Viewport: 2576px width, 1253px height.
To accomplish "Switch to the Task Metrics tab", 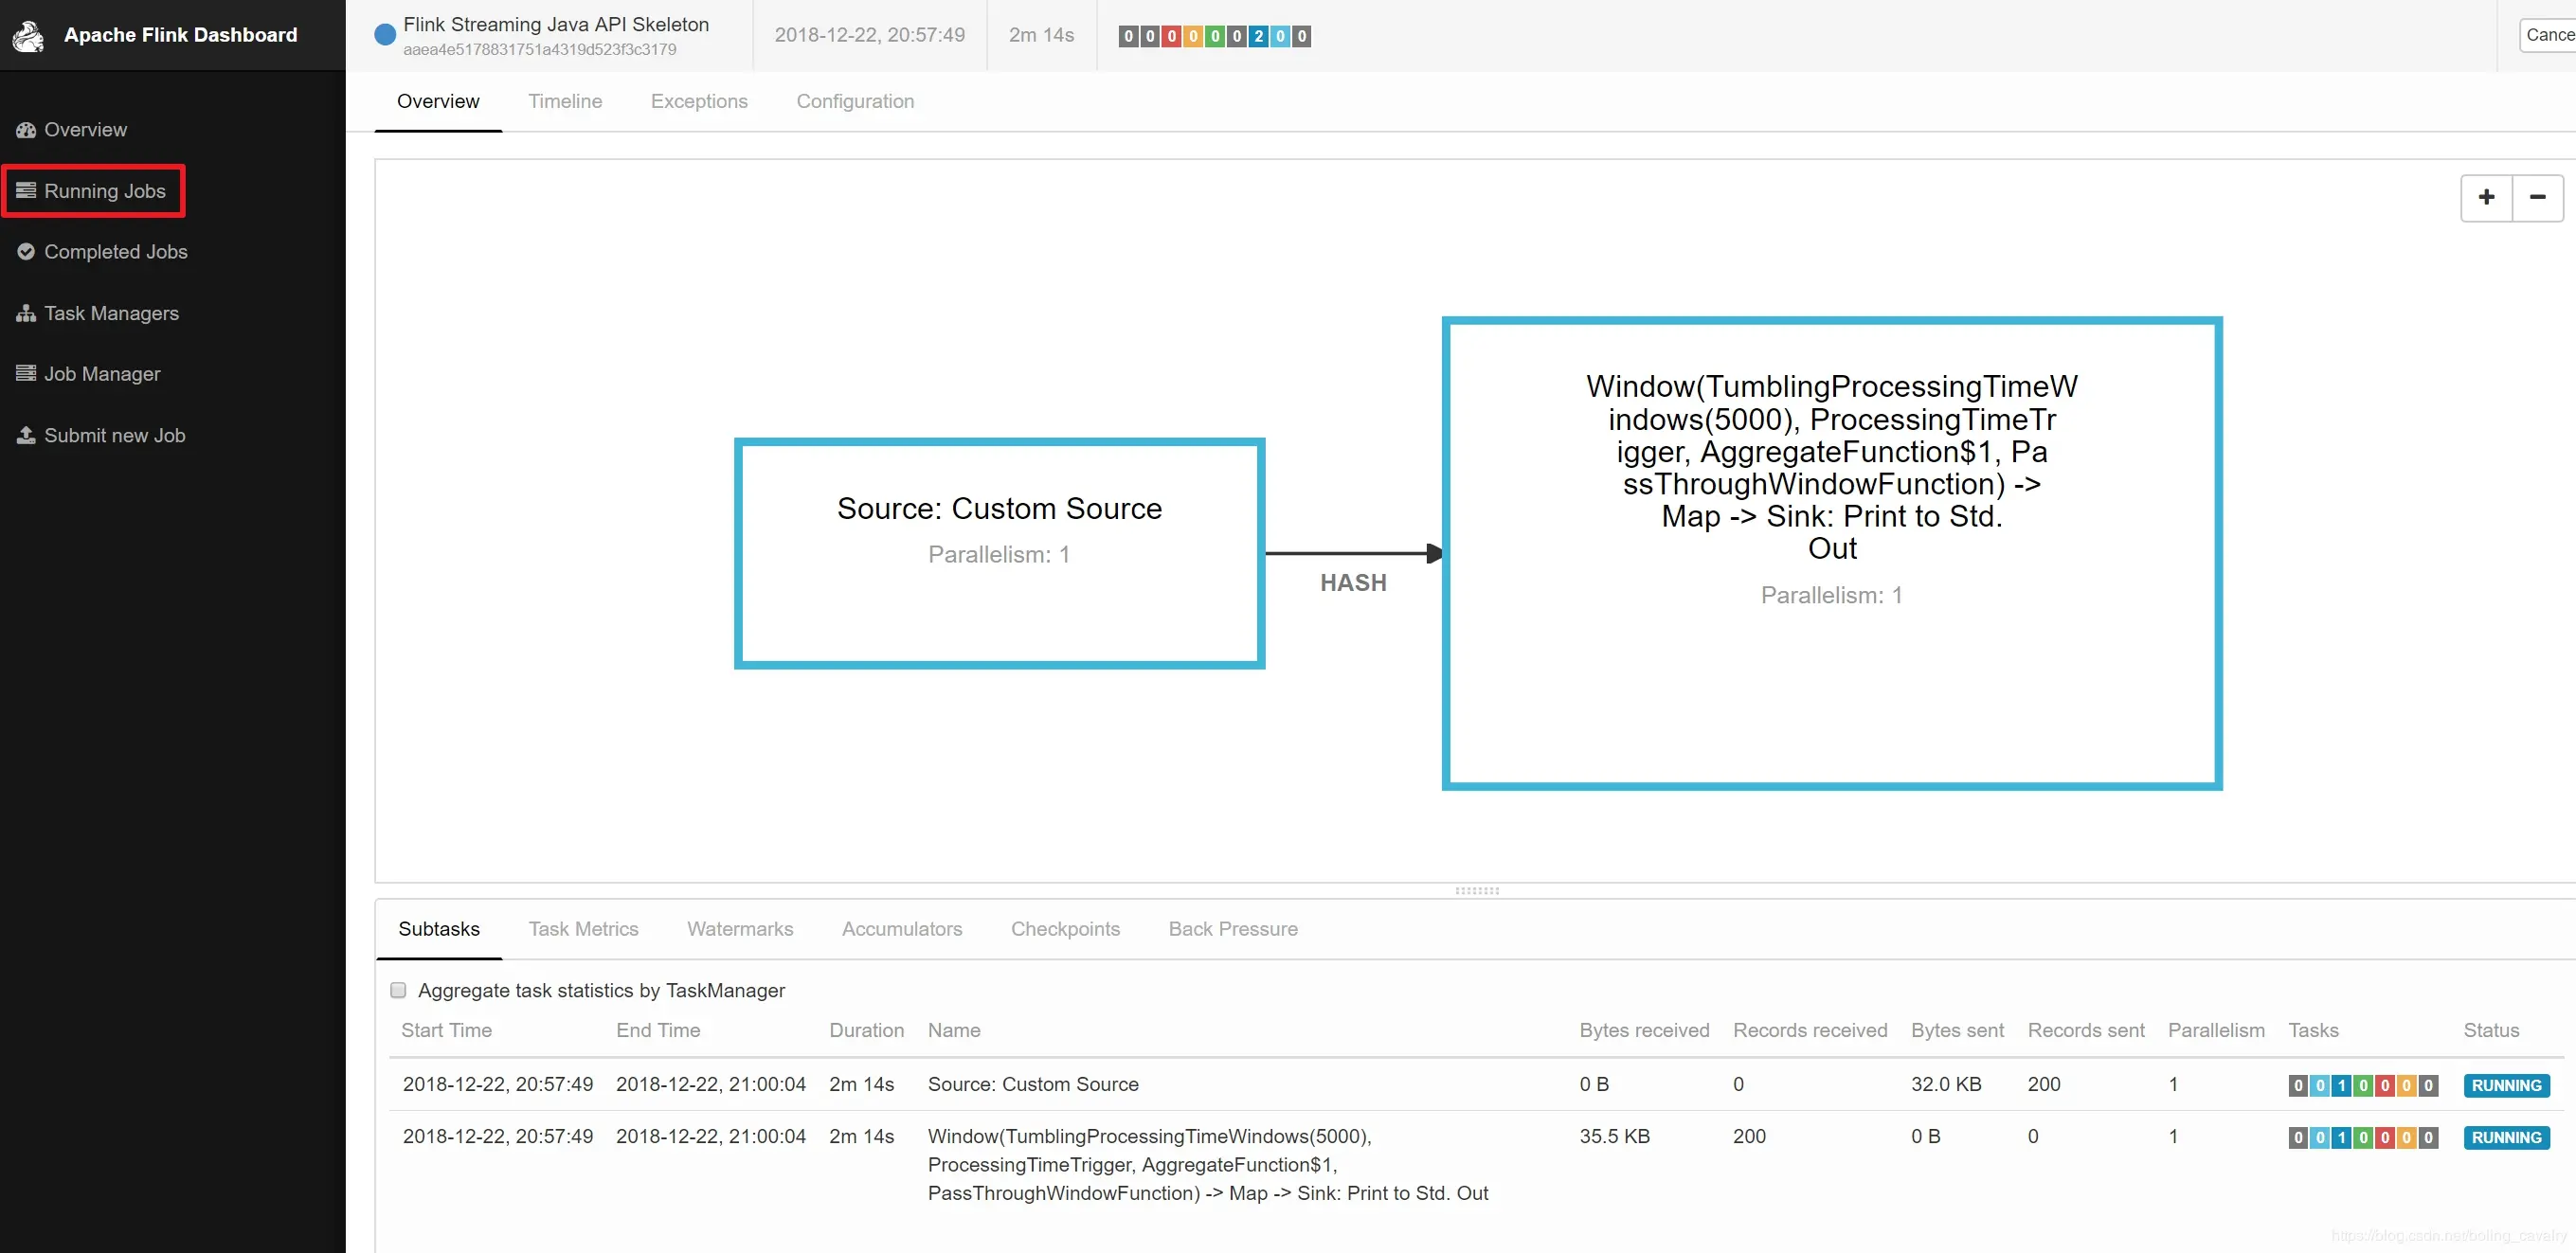I will pyautogui.click(x=583, y=929).
